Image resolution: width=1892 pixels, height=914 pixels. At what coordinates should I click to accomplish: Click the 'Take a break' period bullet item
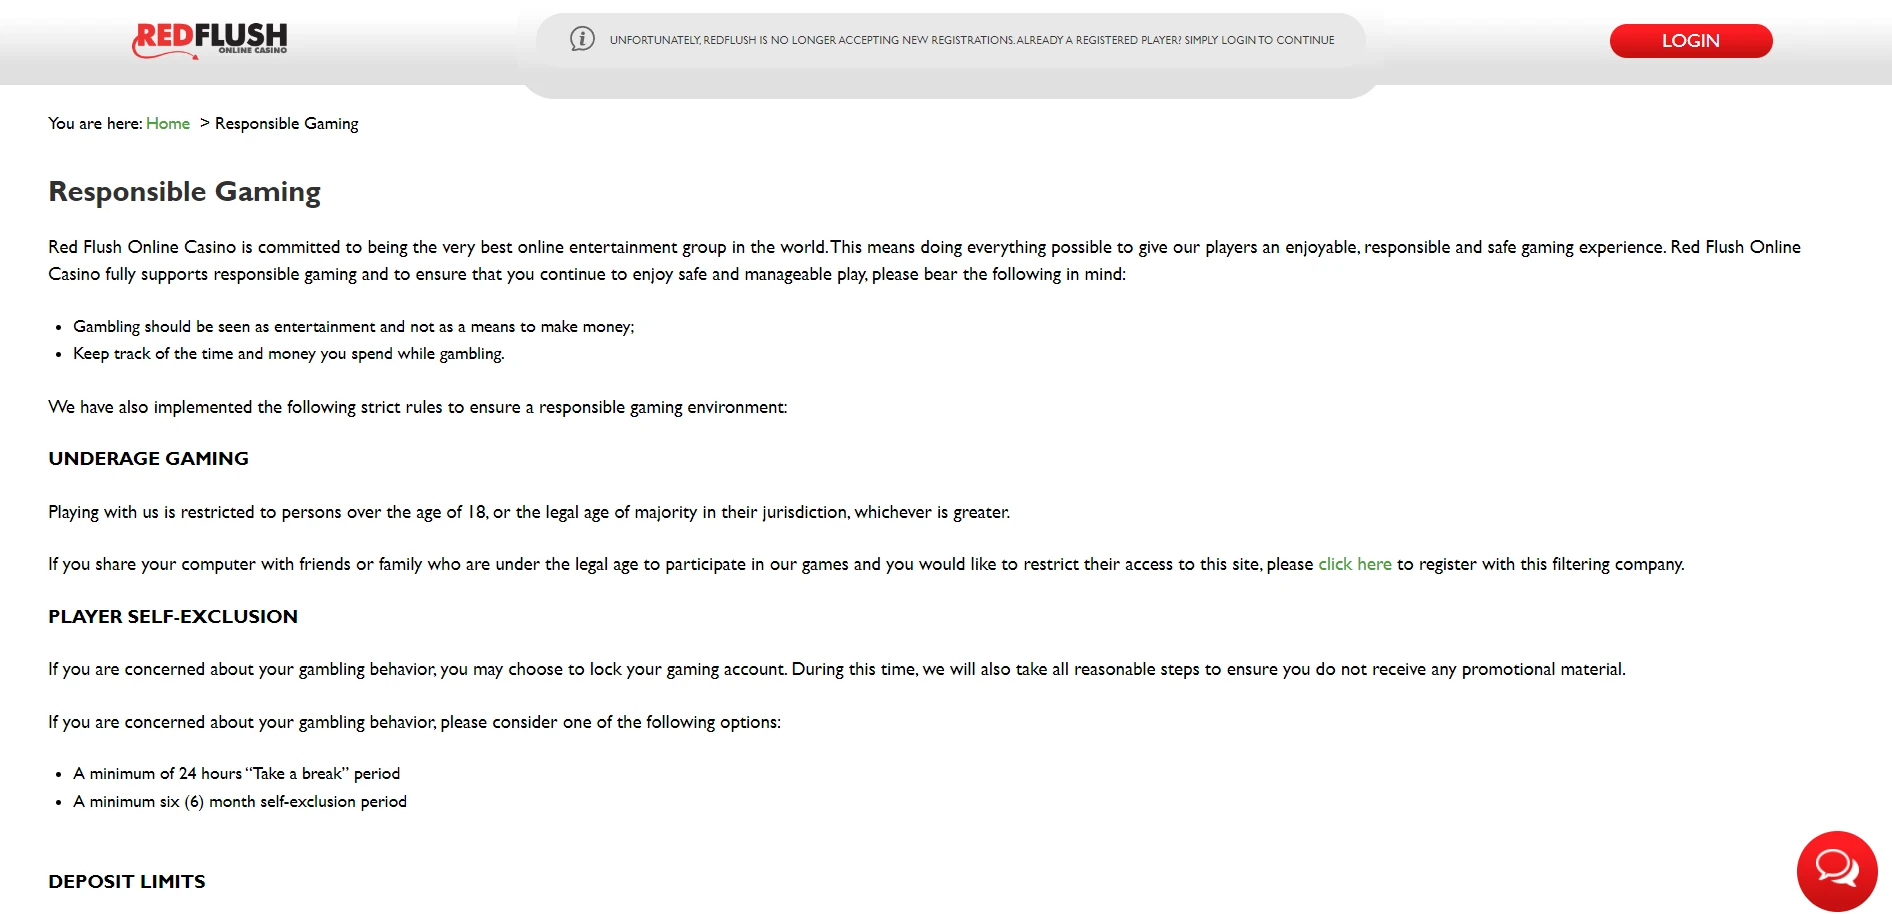[236, 774]
